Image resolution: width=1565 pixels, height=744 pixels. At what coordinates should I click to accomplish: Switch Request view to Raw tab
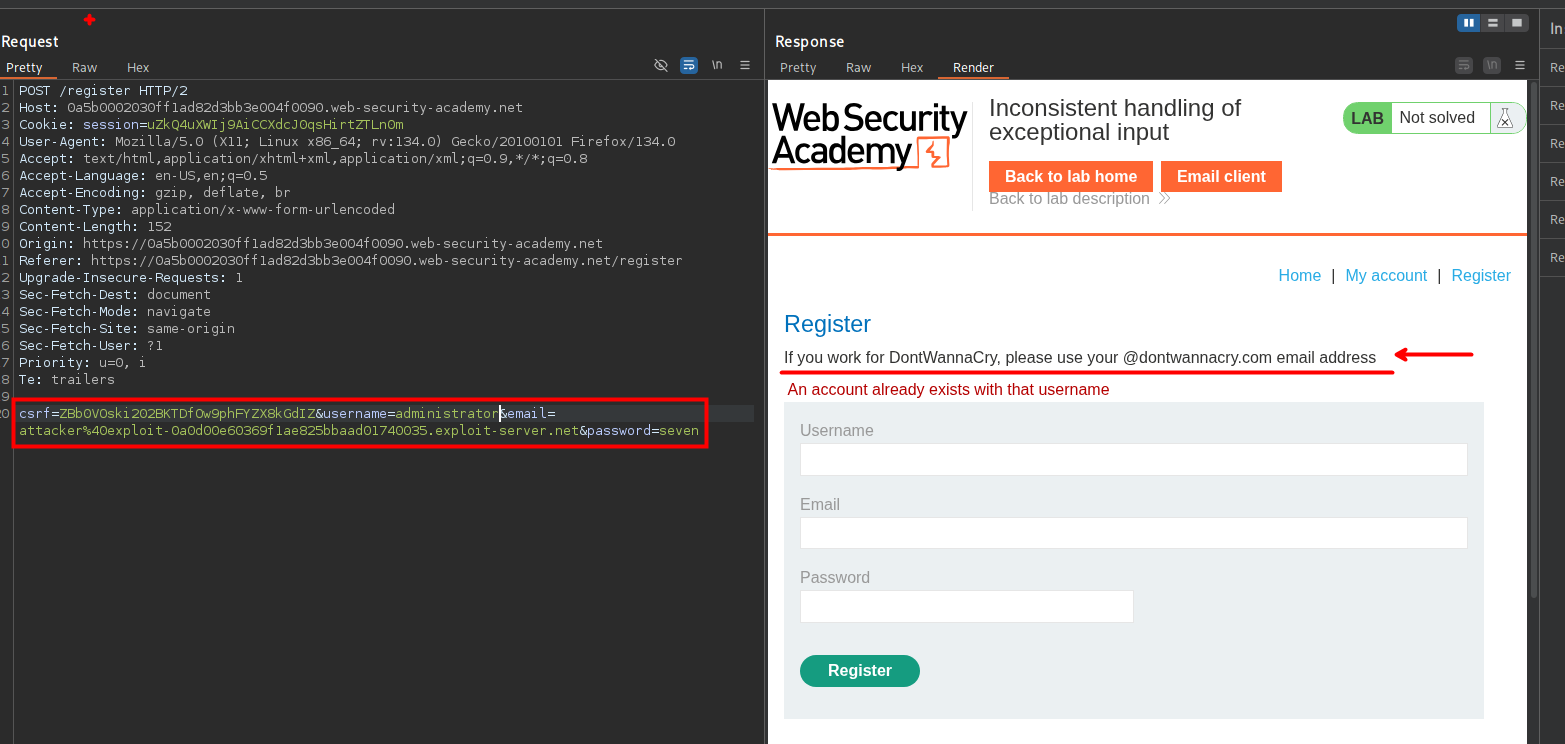pos(85,68)
